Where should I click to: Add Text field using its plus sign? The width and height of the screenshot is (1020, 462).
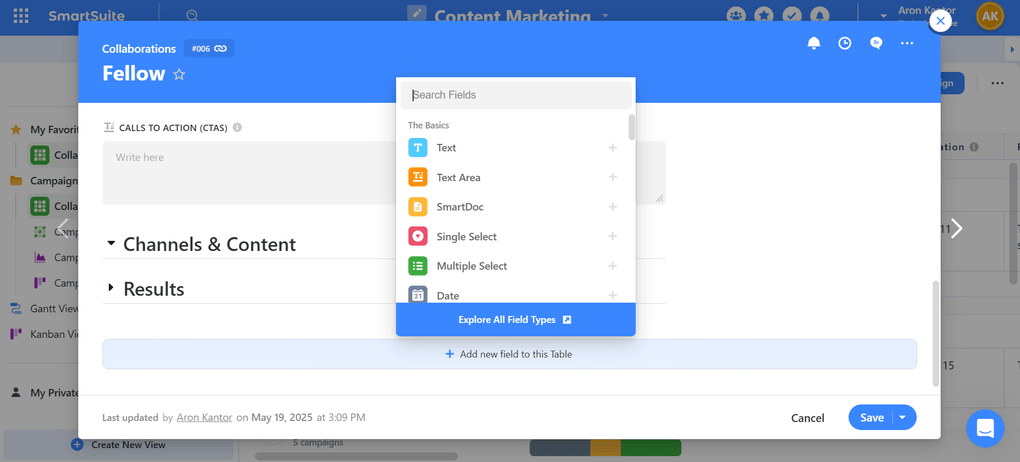(x=612, y=148)
